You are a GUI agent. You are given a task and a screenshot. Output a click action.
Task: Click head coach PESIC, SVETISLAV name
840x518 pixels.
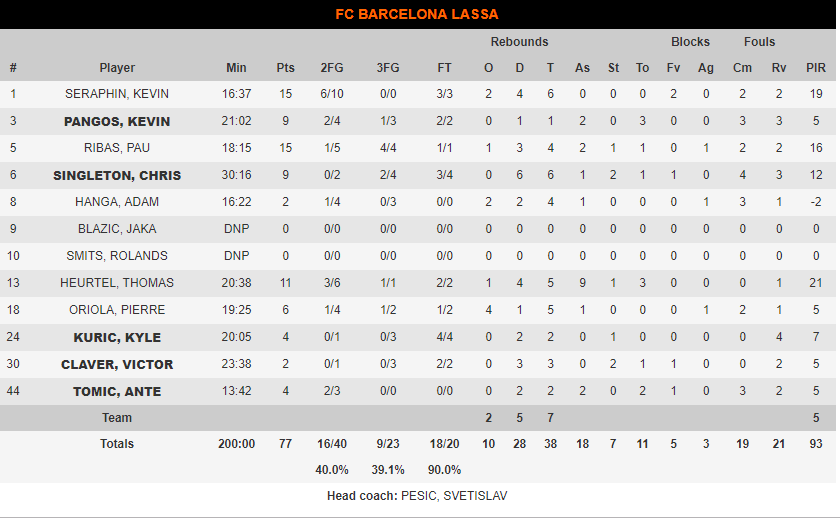(454, 496)
